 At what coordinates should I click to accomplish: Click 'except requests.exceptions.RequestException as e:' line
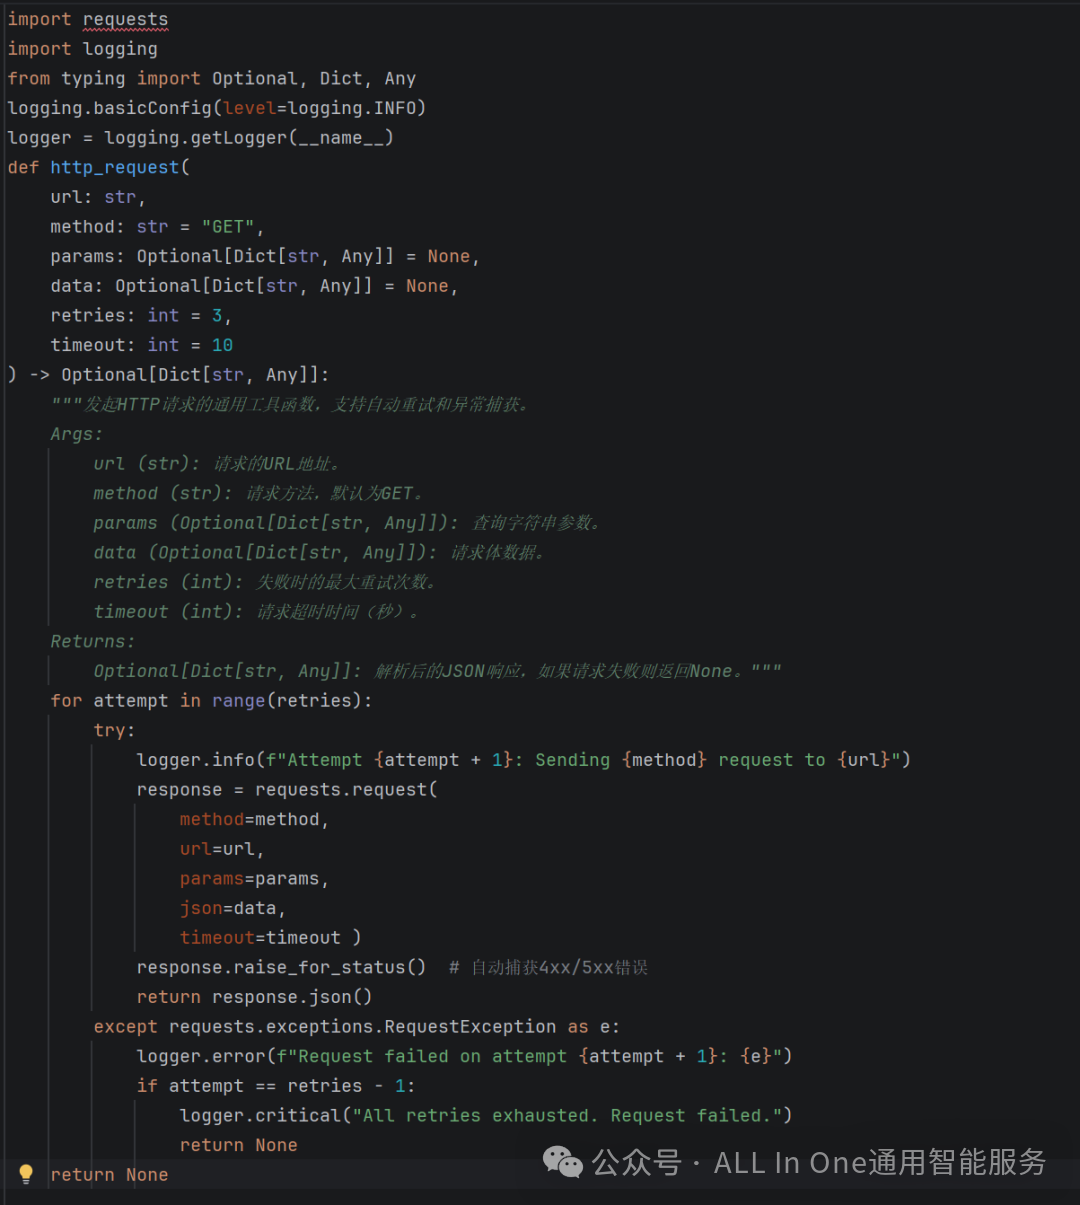point(357,1027)
